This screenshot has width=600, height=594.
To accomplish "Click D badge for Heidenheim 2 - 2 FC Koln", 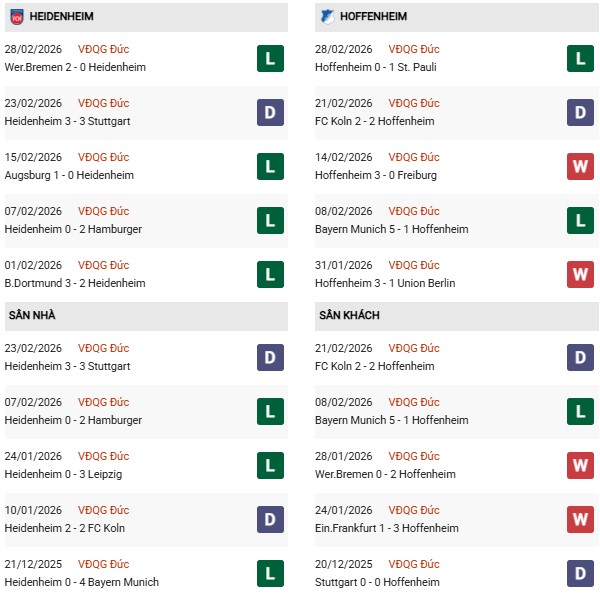I will click(270, 519).
